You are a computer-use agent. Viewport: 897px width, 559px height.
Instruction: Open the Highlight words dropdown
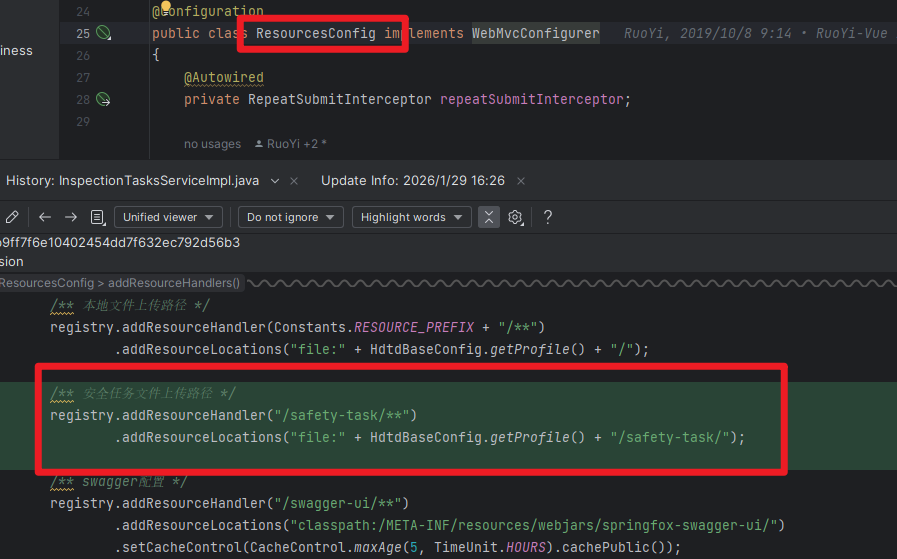(x=411, y=217)
